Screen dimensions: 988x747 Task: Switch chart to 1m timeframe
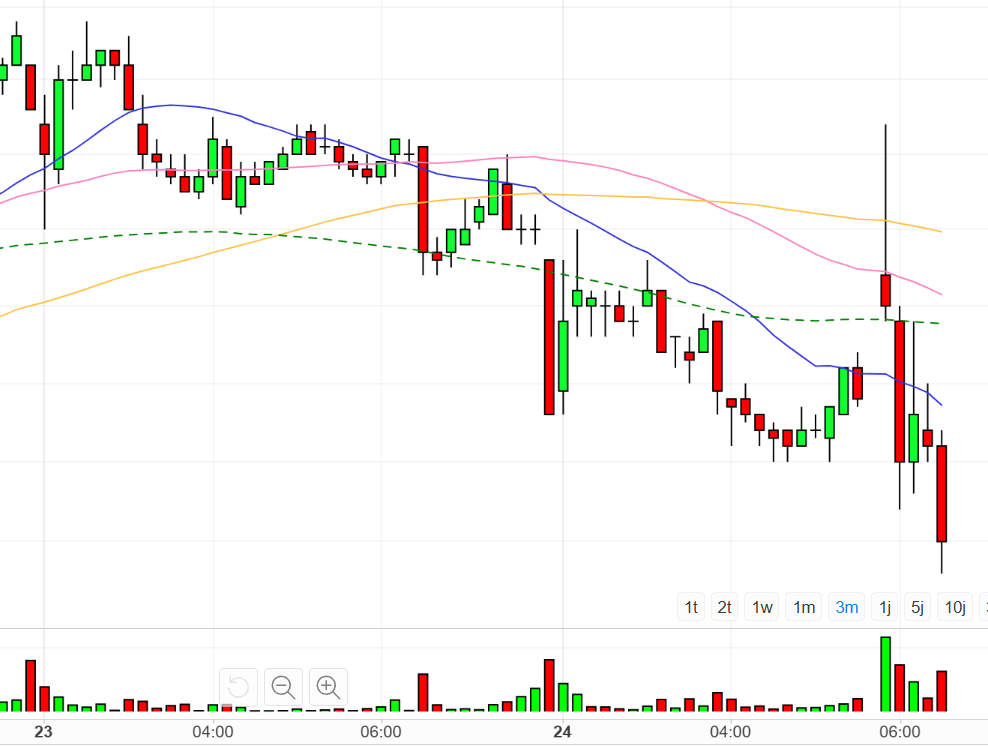coord(803,607)
